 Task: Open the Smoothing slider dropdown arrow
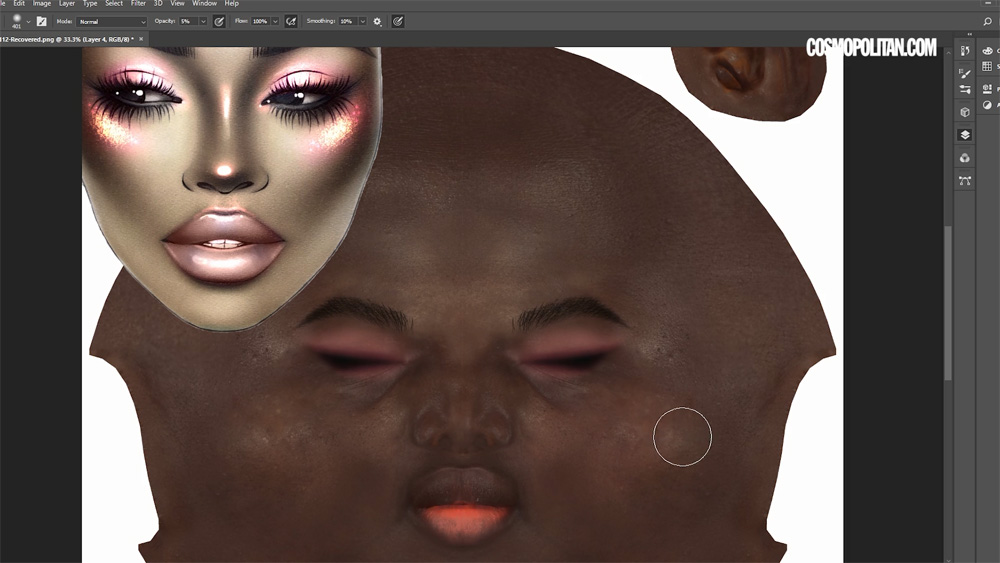[363, 22]
